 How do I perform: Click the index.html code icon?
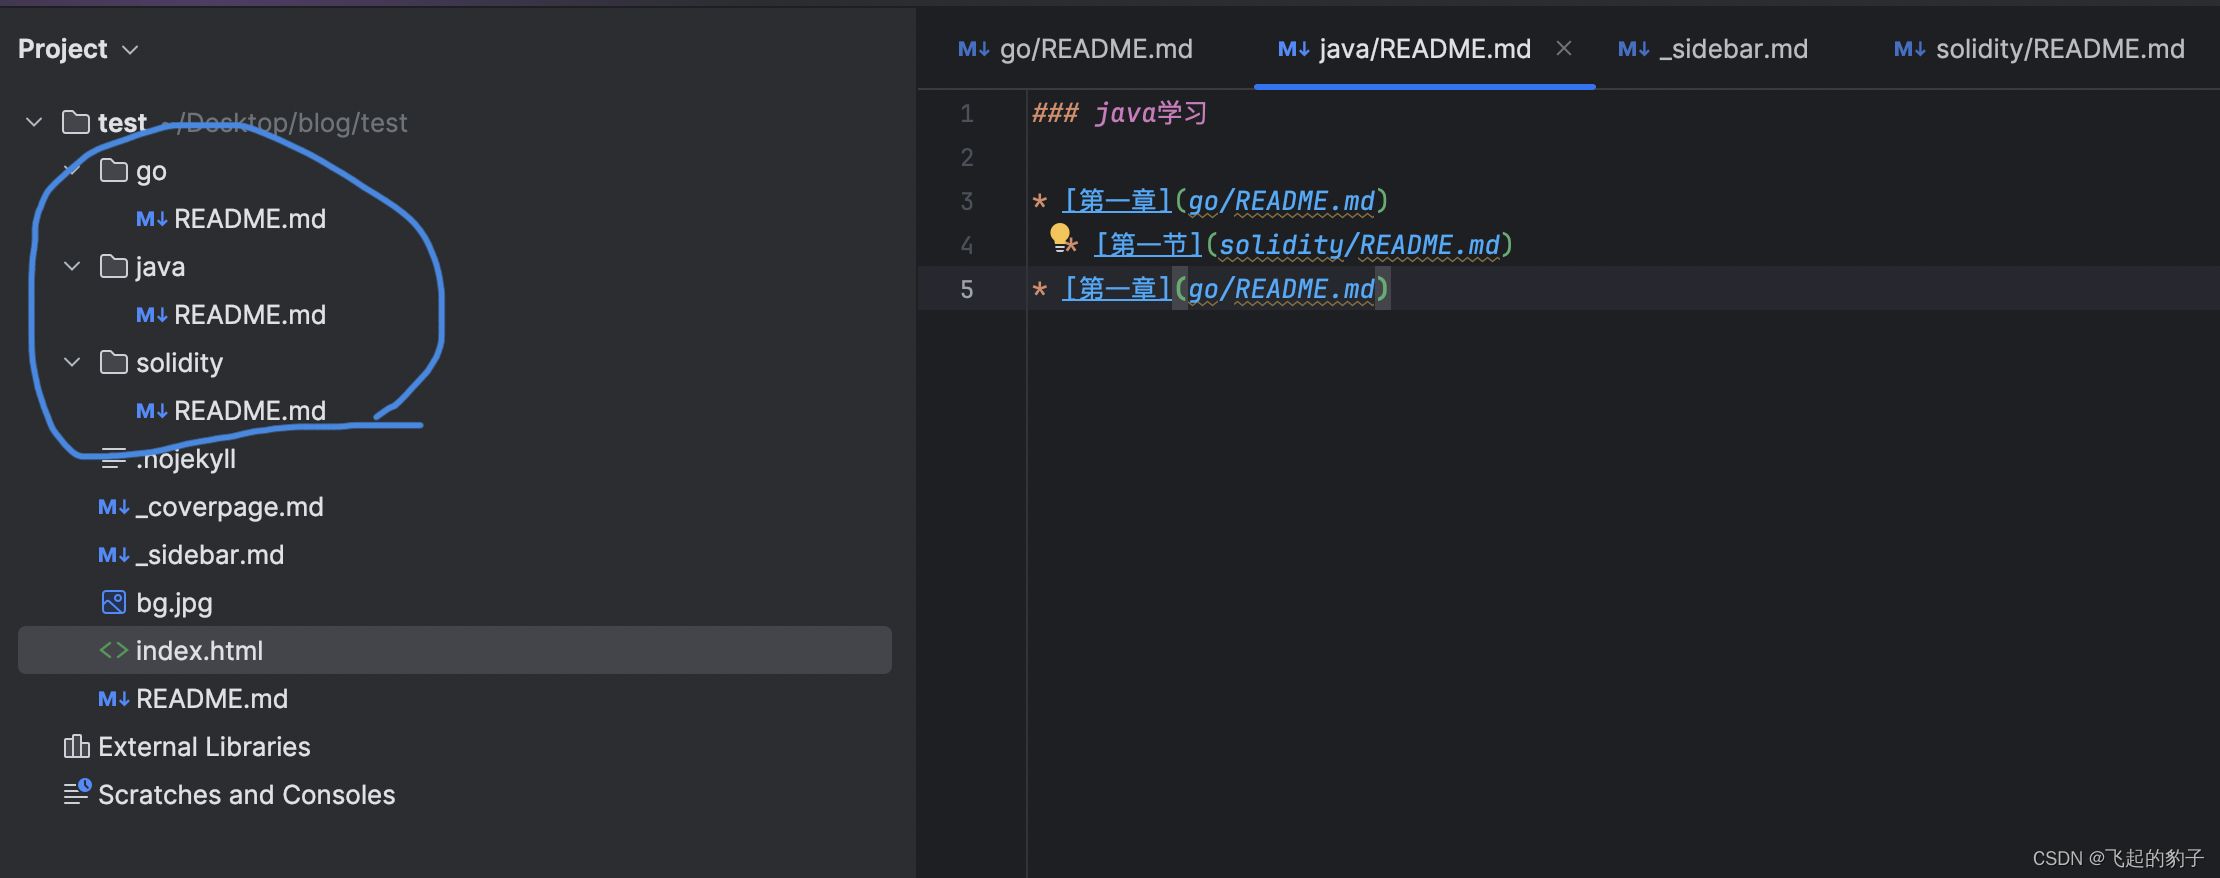[114, 651]
